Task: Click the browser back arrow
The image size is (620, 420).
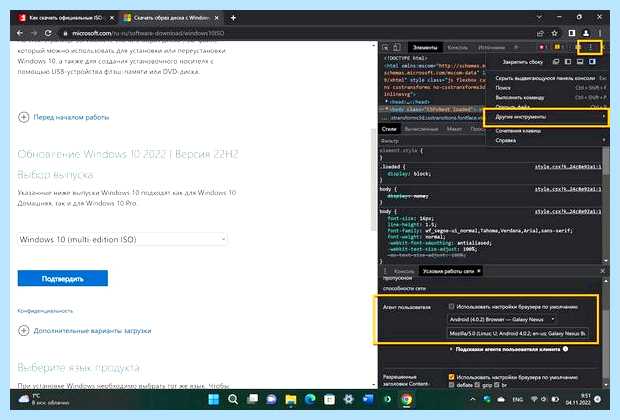Action: click(20, 33)
